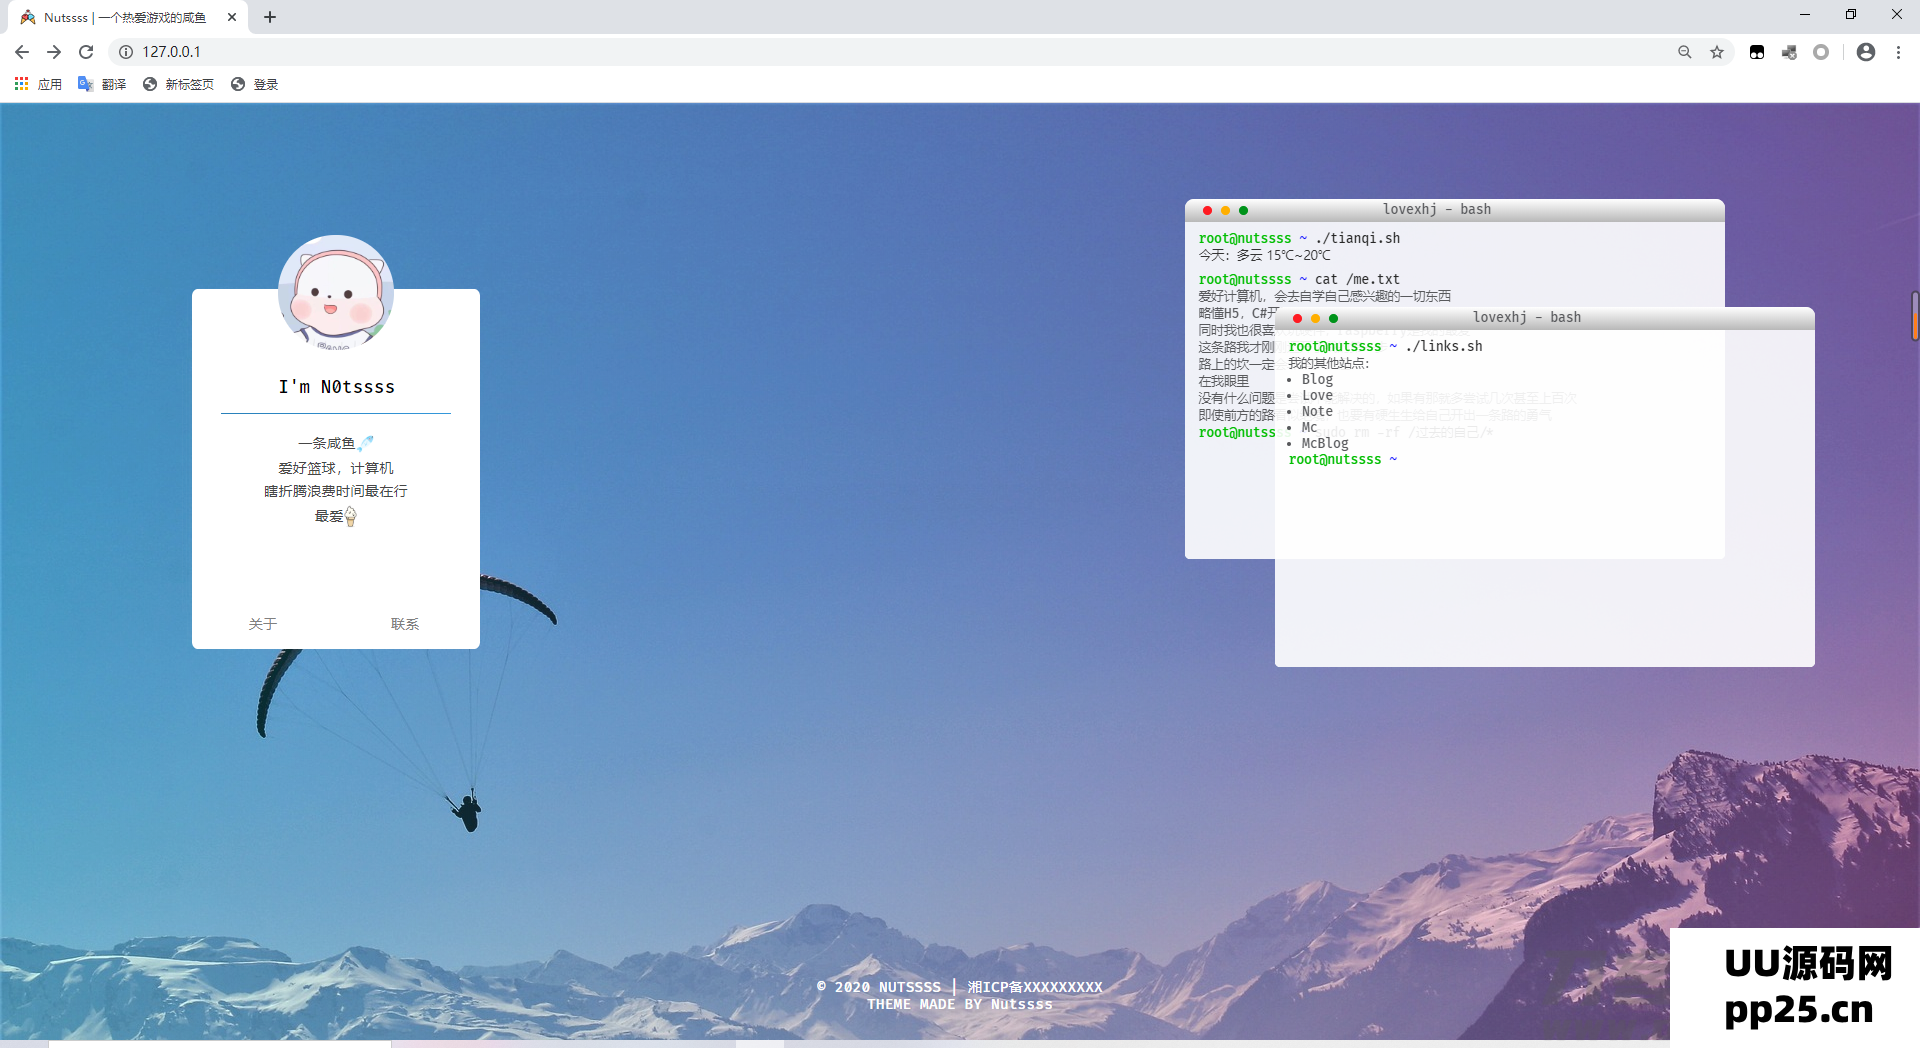Click the 湘ICP备 footer link
The height and width of the screenshot is (1048, 1920).
1035,987
